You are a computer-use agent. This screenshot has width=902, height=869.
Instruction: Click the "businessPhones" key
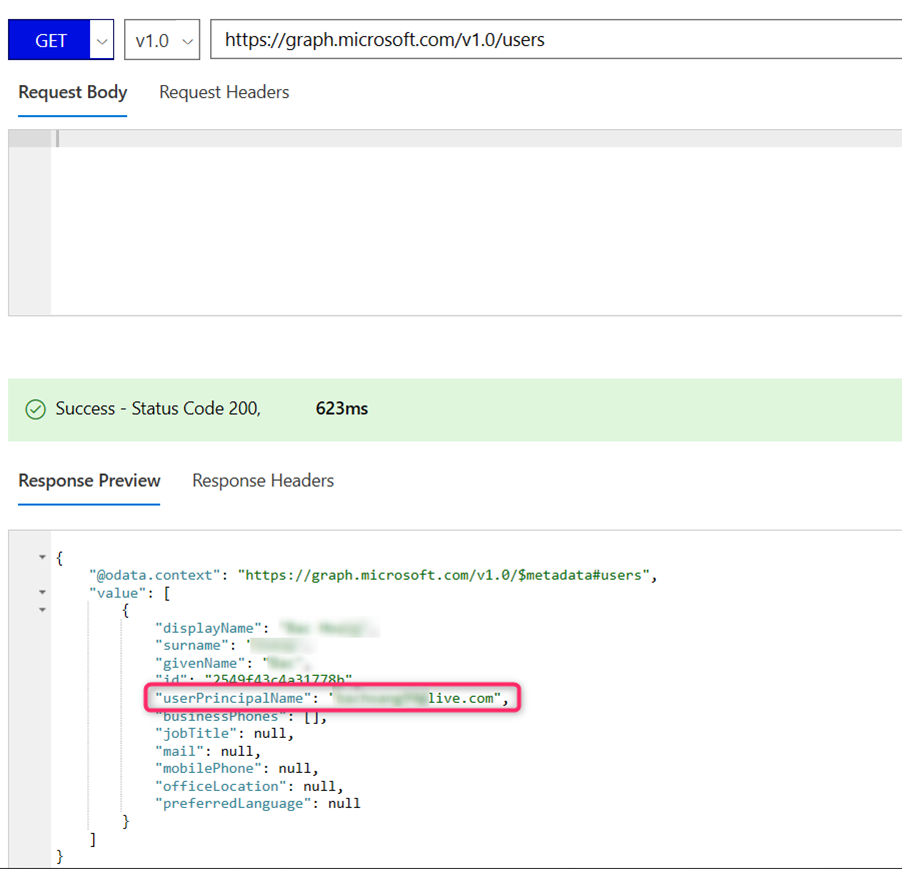click(x=221, y=716)
